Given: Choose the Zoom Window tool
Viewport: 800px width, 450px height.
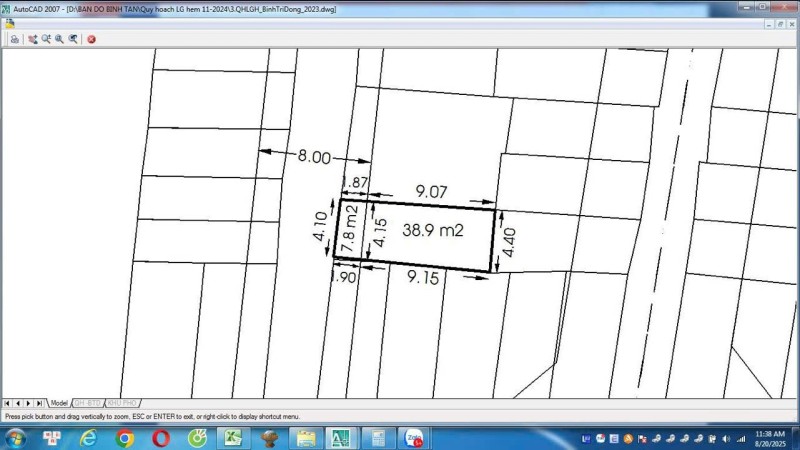Looking at the screenshot, I should (59, 39).
